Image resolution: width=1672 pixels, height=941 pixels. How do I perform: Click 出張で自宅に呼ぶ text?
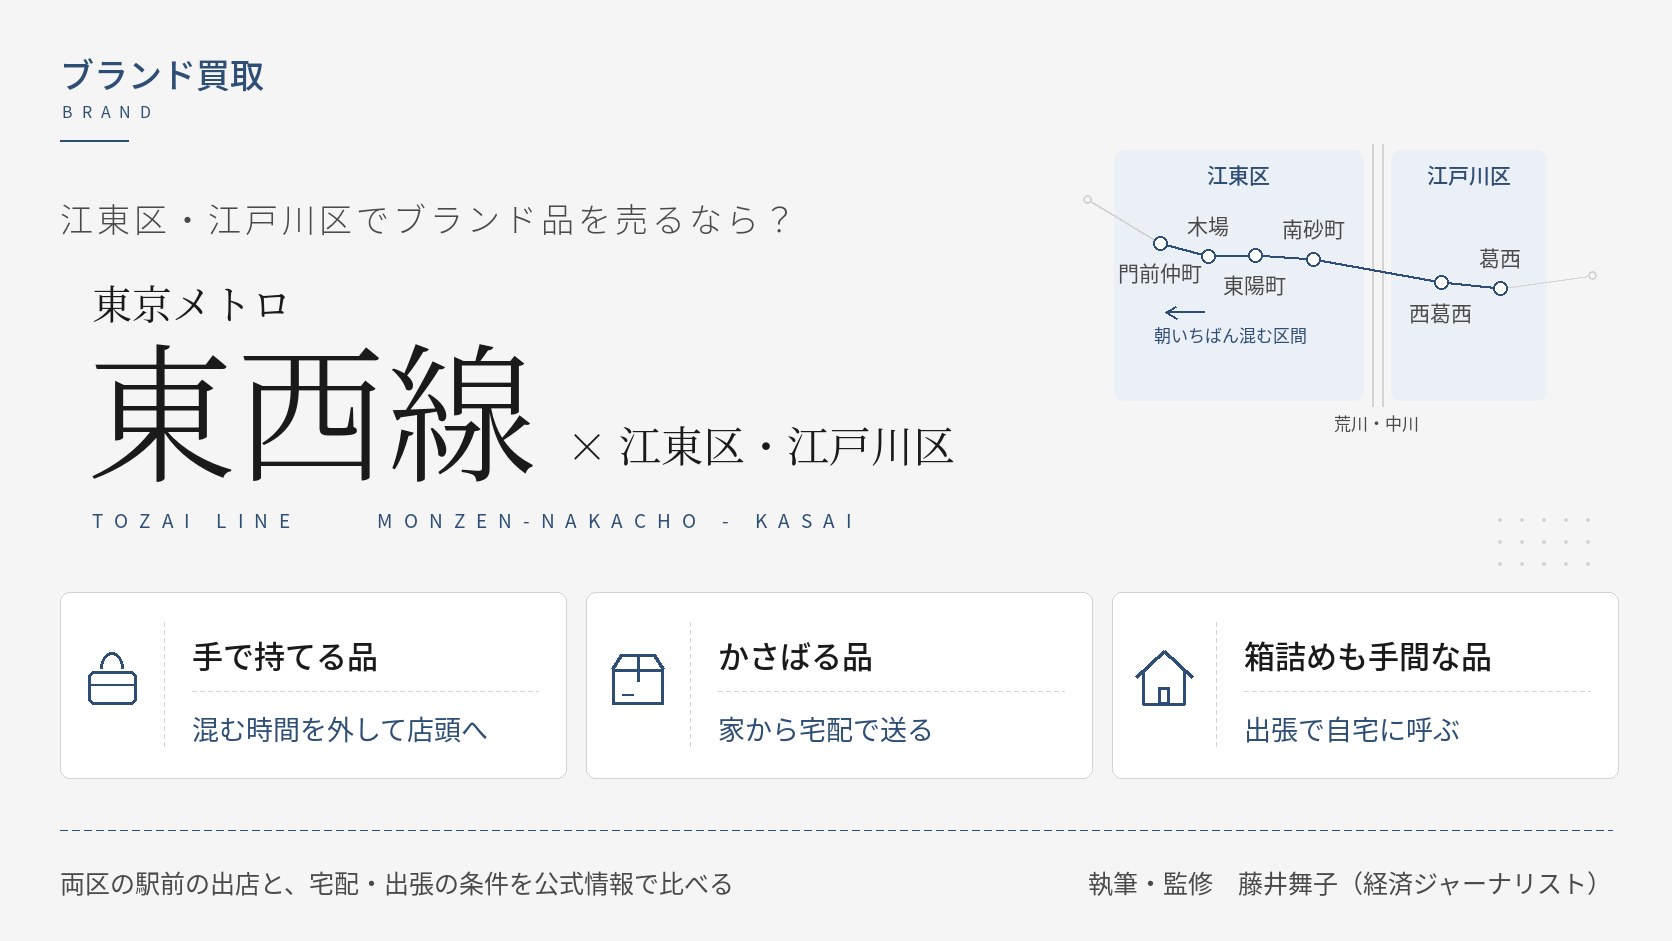[x=1352, y=730]
